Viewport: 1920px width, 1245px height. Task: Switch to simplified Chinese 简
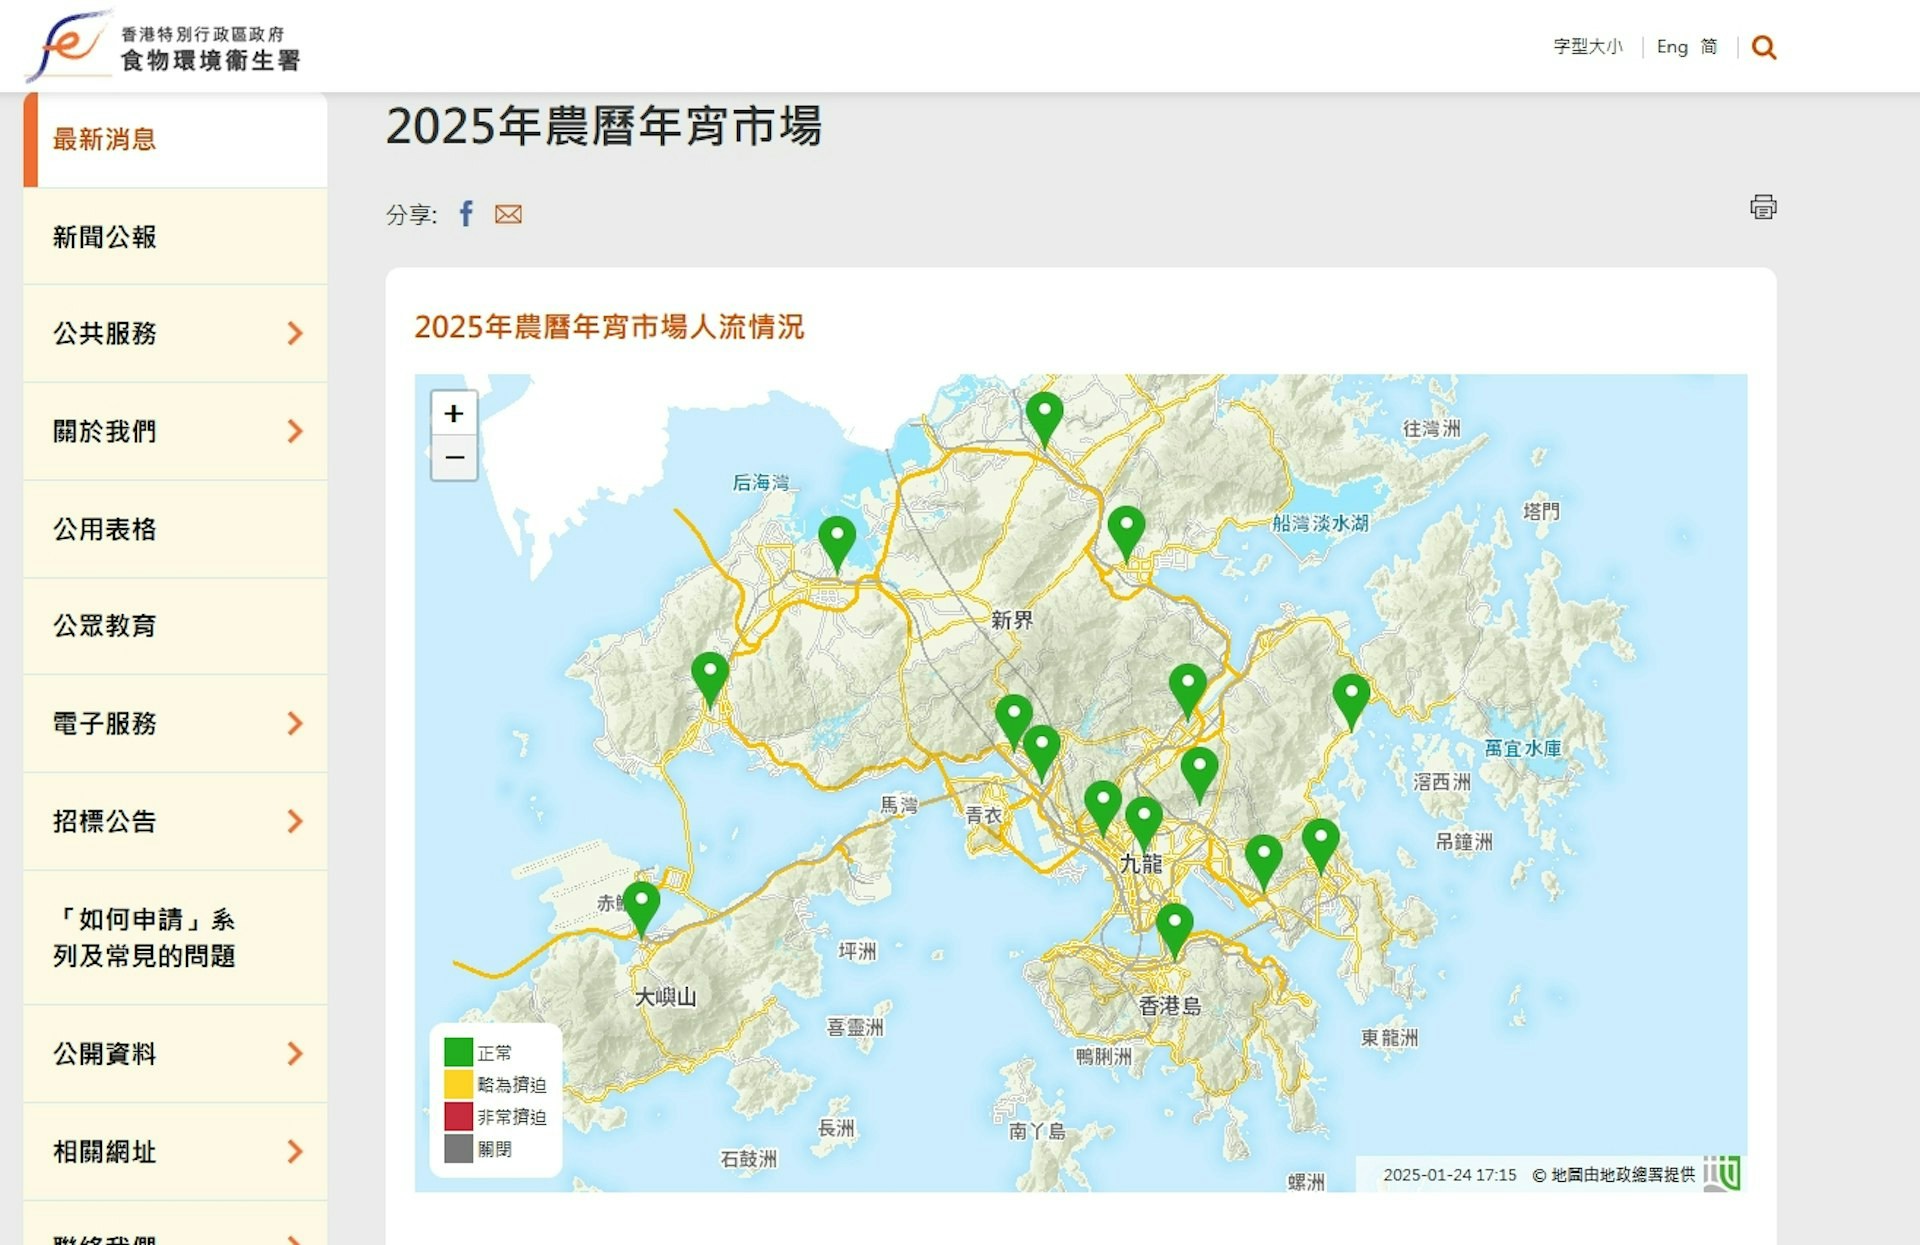[x=1708, y=46]
